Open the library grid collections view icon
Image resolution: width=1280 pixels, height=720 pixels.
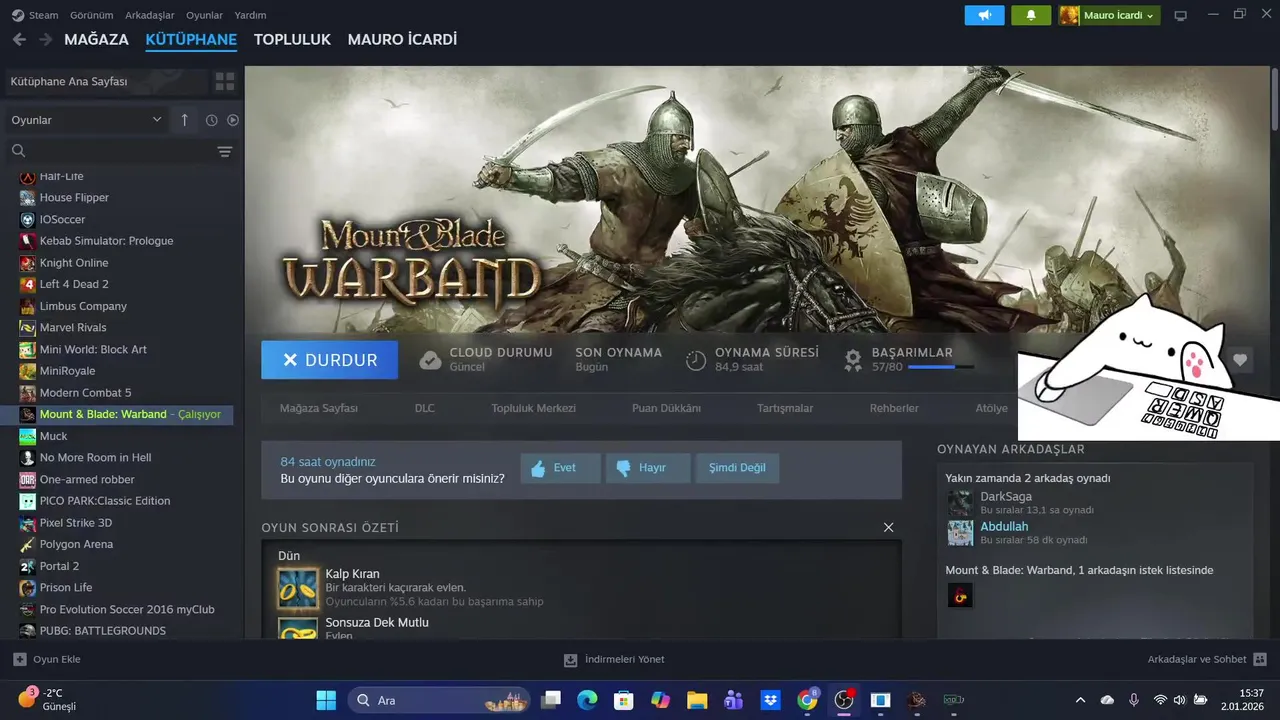(x=225, y=81)
